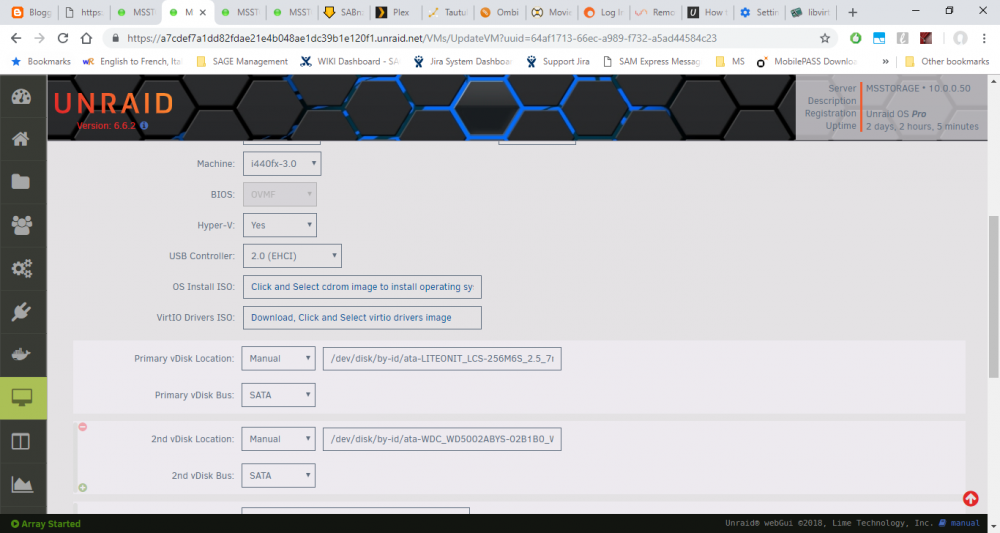The width and height of the screenshot is (1000, 533).
Task: Open the VMs monitor sidebar icon
Action: [x=23, y=398]
